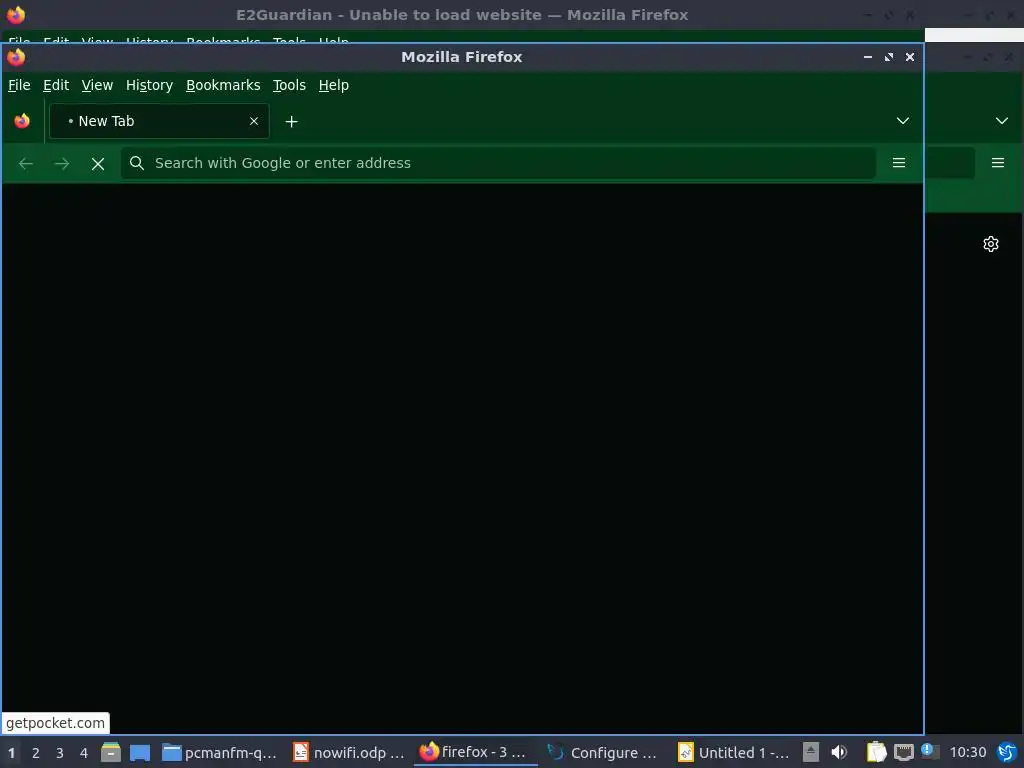This screenshot has width=1024, height=768.
Task: Expand tabs chevron in background Firefox window
Action: pyautogui.click(x=1001, y=121)
